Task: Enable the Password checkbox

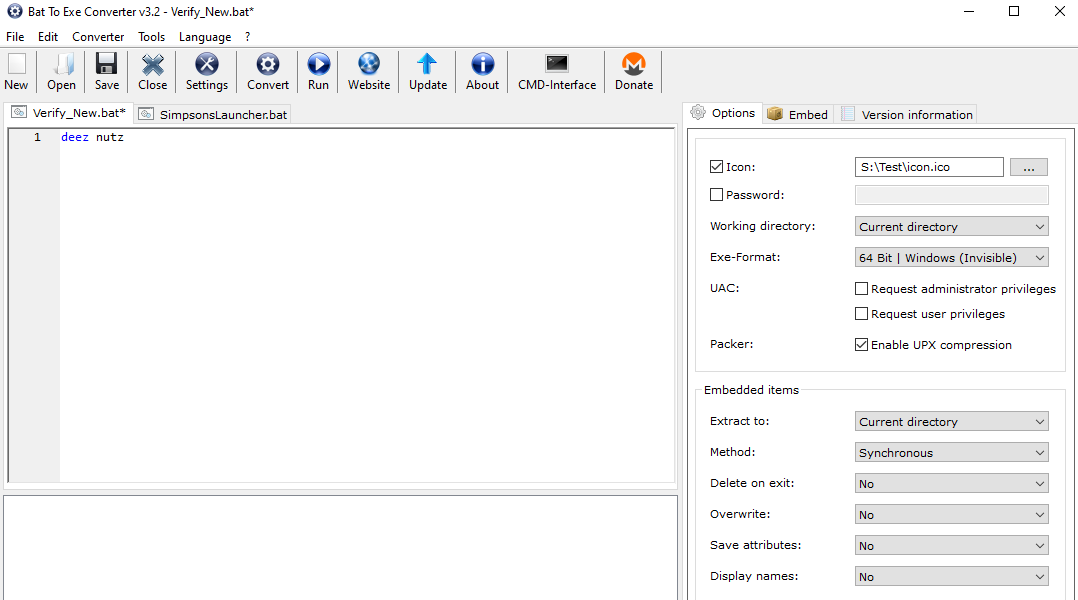Action: click(x=716, y=195)
